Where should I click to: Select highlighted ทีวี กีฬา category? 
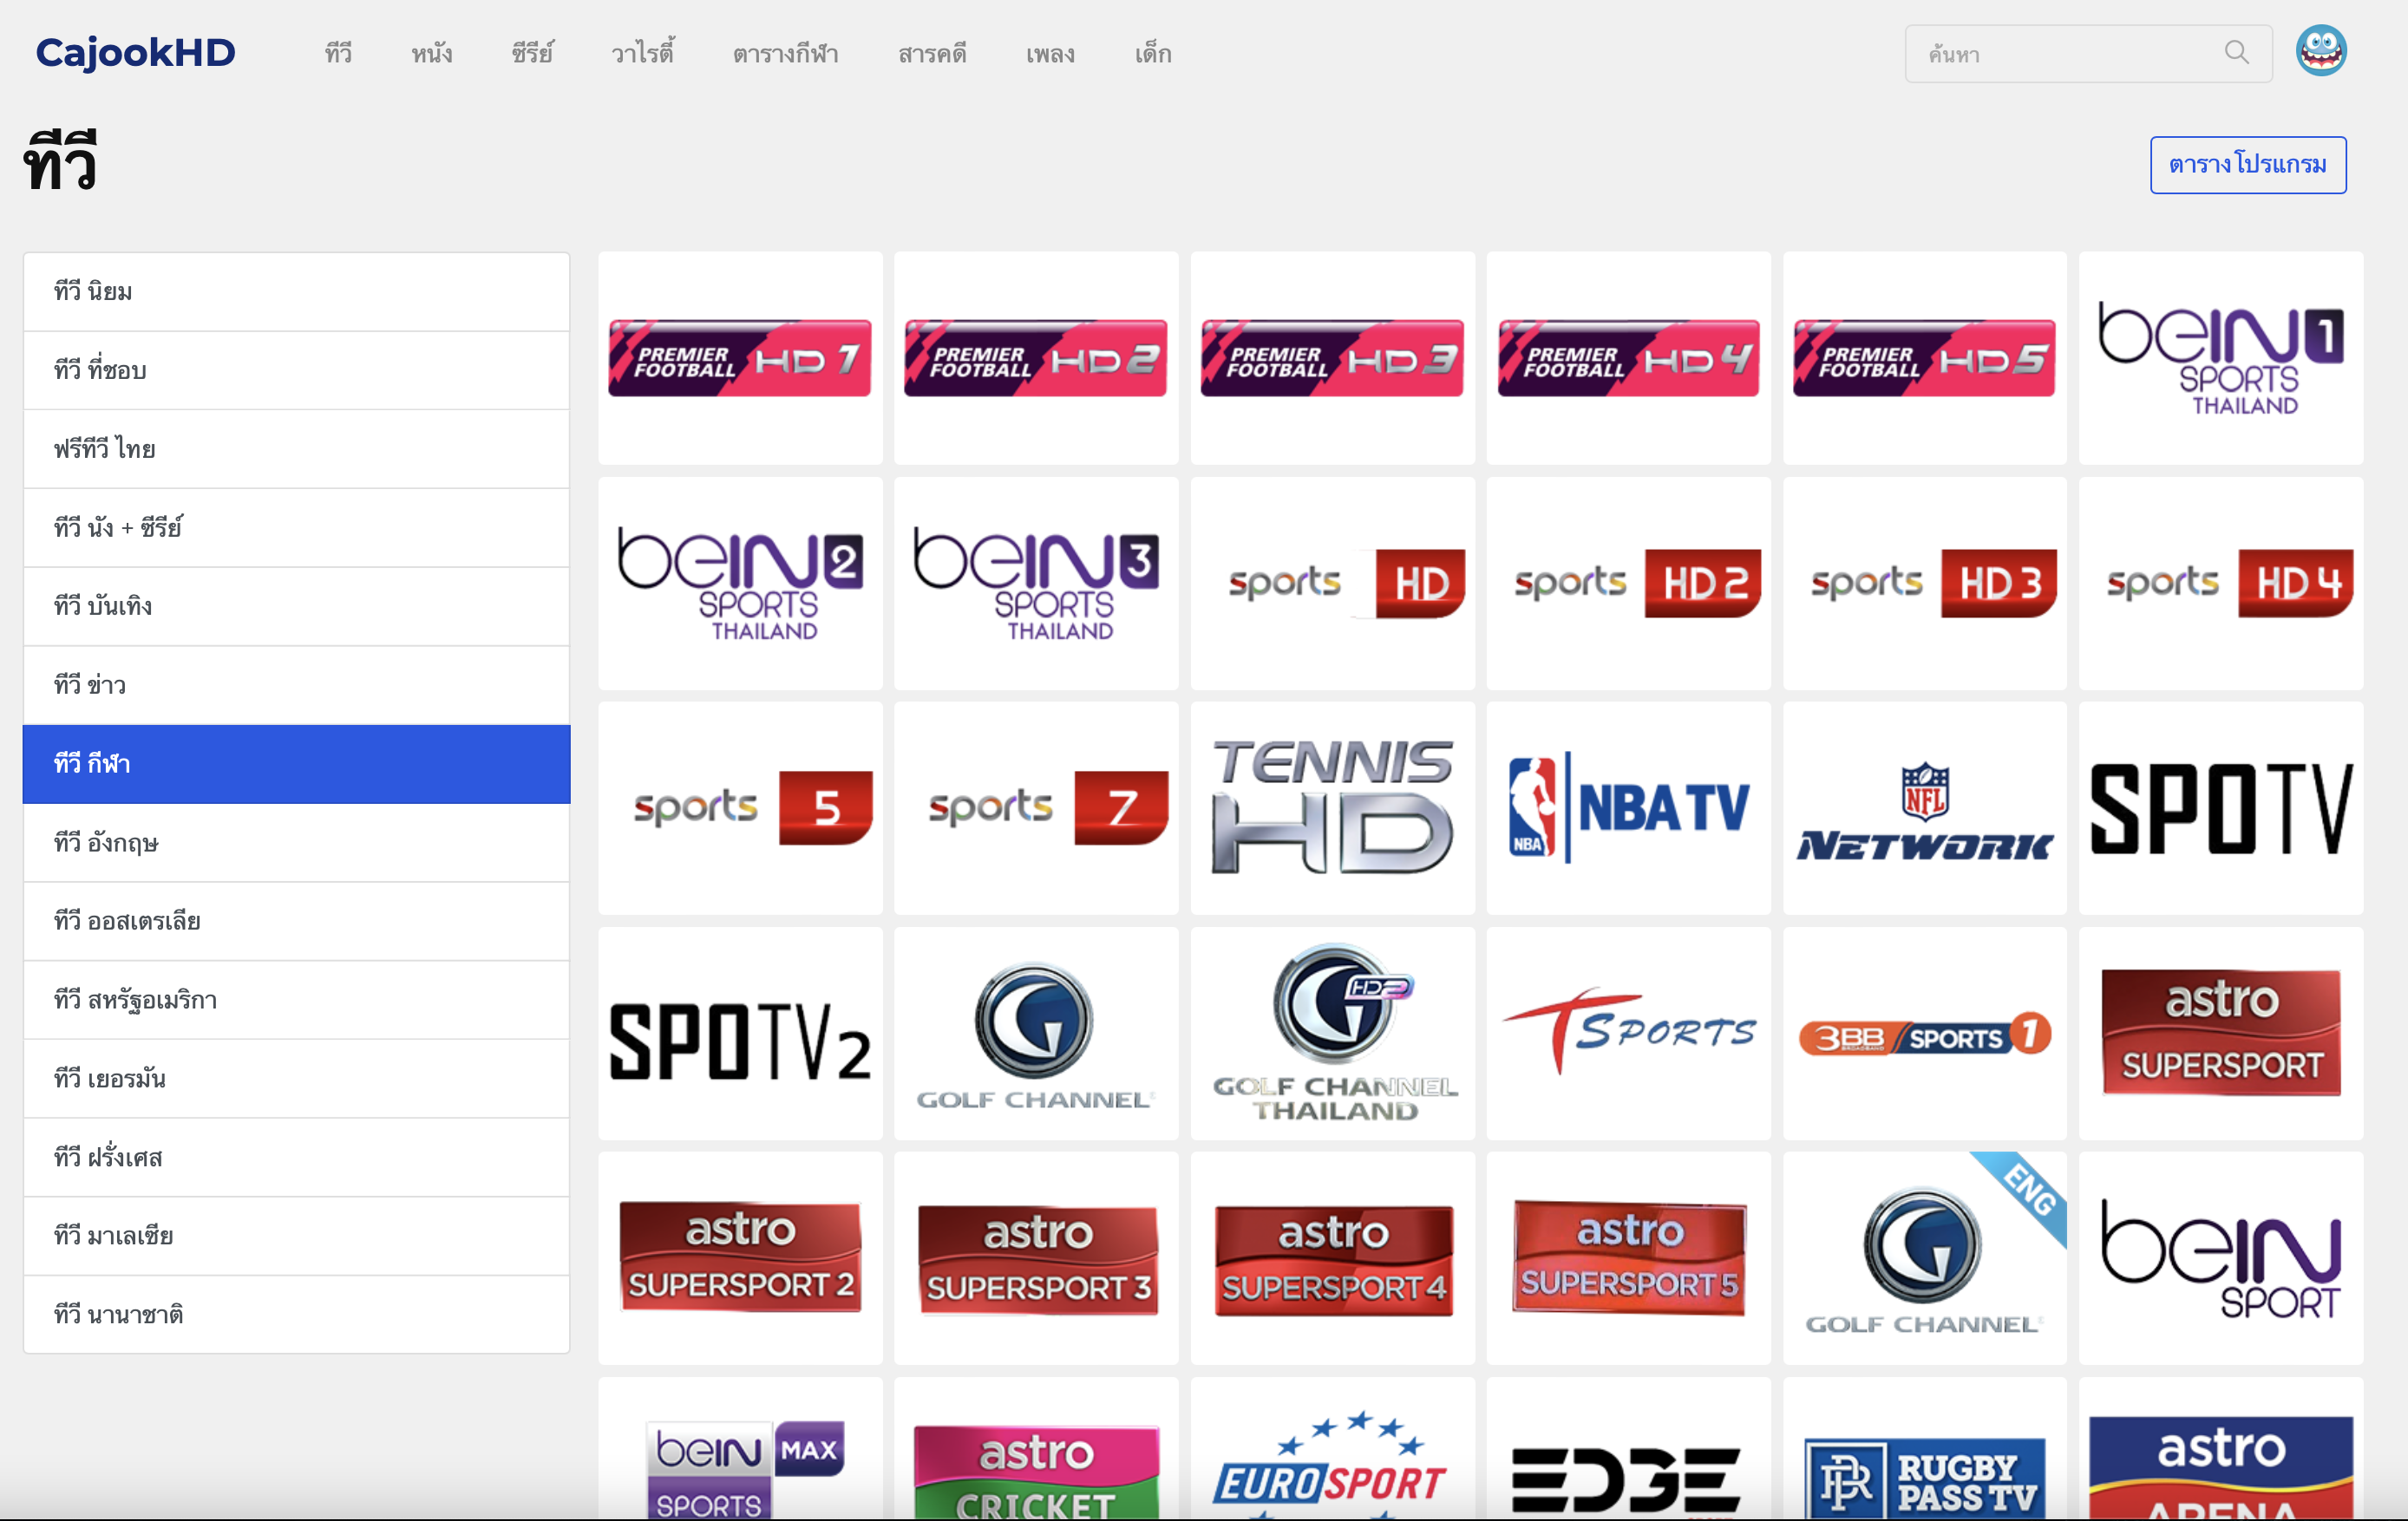tap(296, 764)
